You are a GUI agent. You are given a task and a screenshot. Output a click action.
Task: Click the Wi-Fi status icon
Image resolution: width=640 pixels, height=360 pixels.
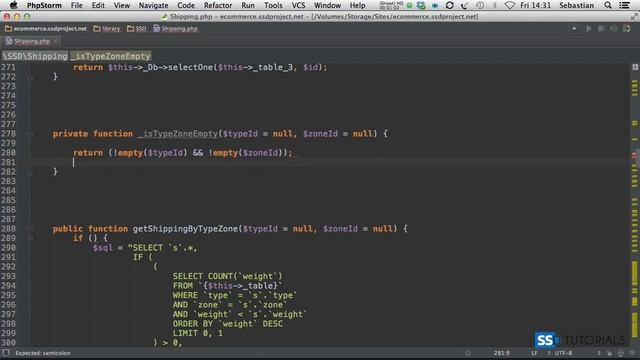[x=510, y=5]
